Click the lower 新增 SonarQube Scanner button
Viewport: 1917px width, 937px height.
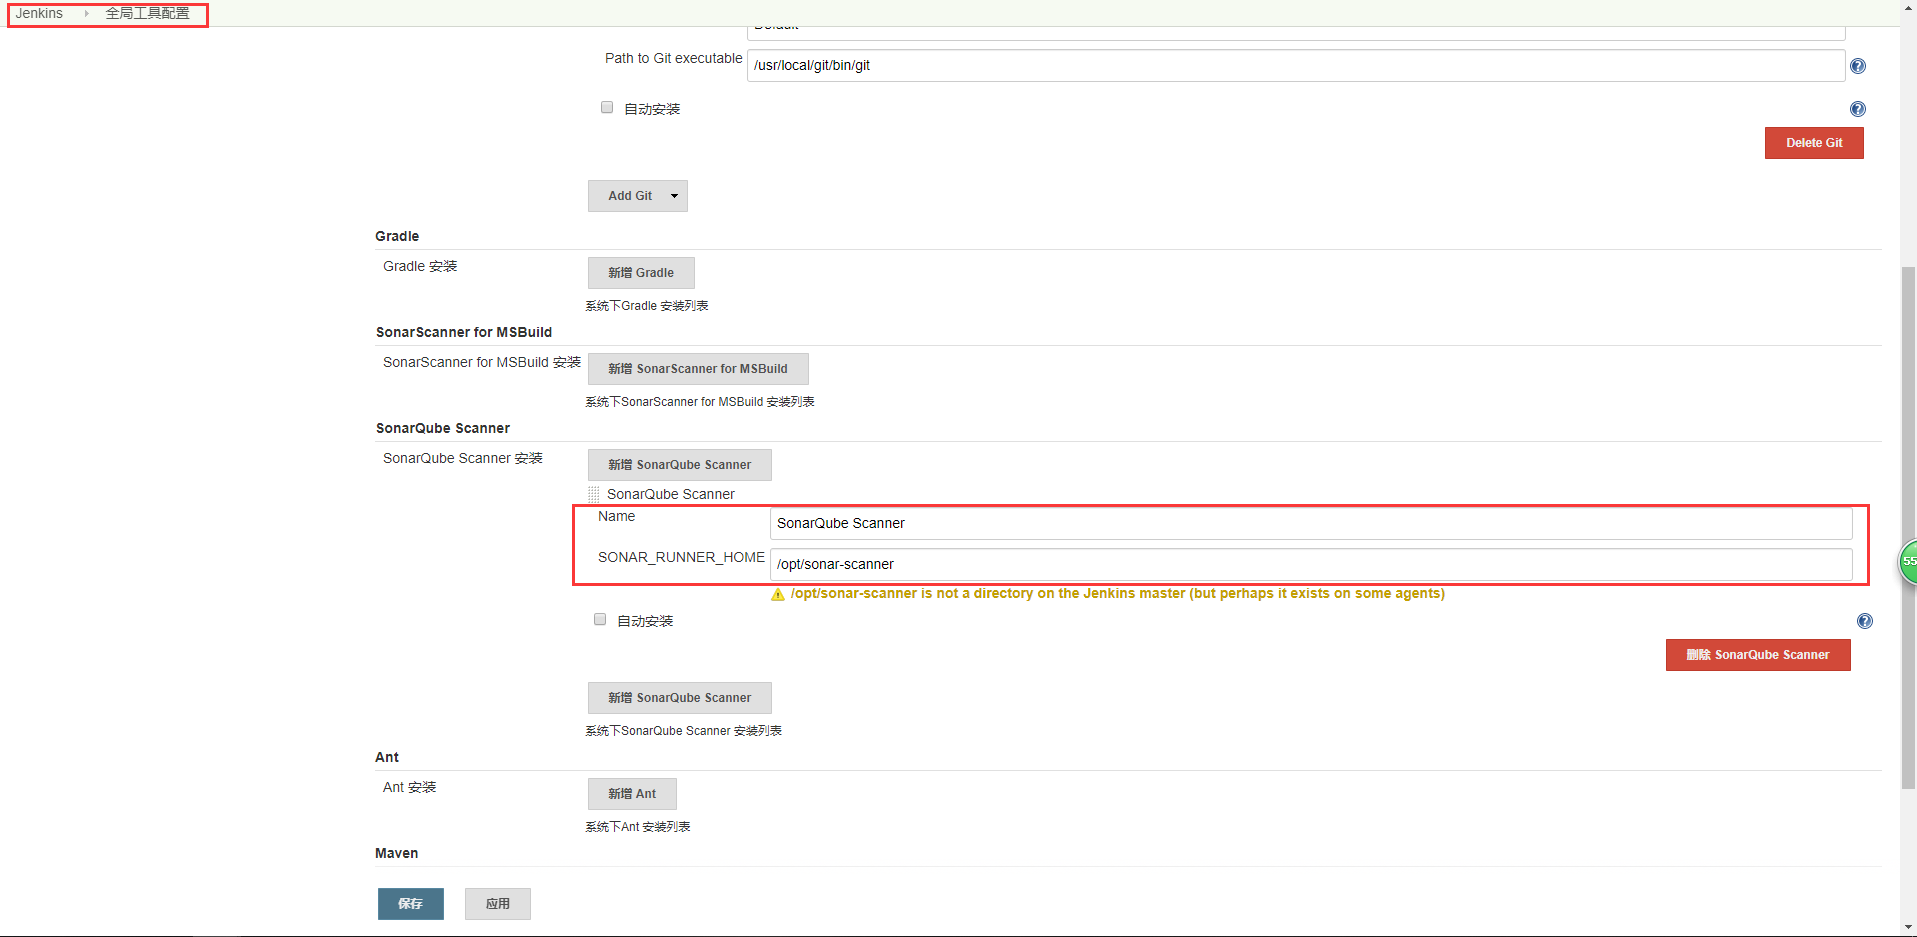[x=680, y=698]
